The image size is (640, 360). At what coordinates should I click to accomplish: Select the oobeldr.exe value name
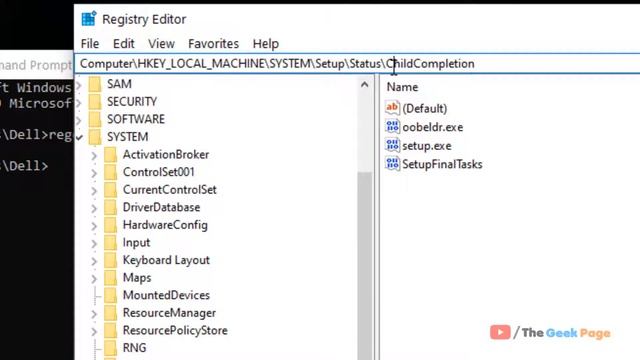pos(433,127)
